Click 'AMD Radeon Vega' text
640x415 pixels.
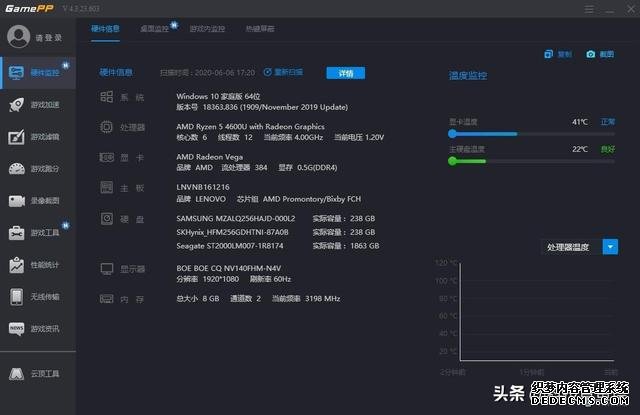[x=209, y=157]
